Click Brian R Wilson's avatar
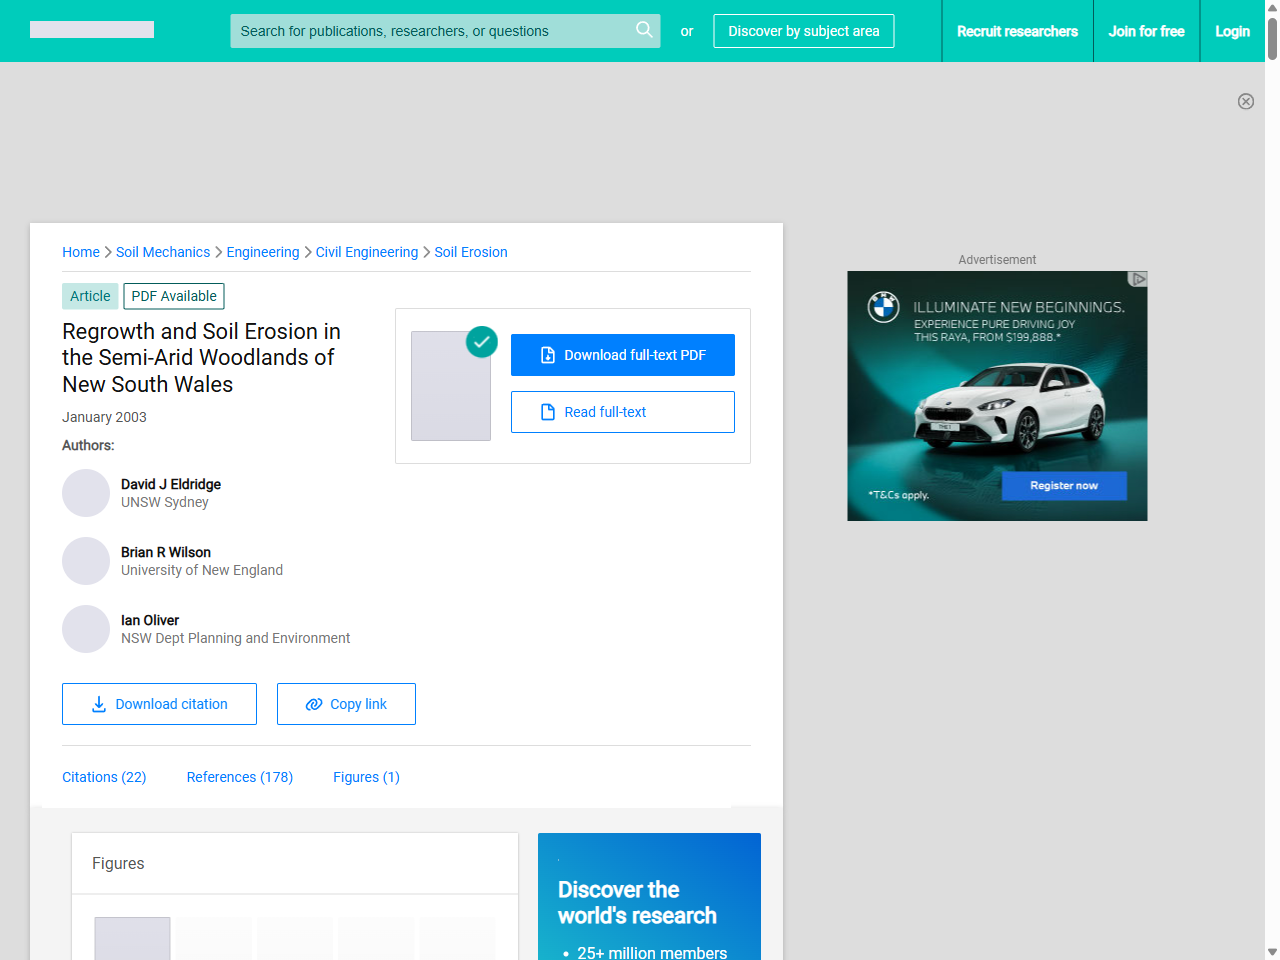Image resolution: width=1280 pixels, height=960 pixels. (x=86, y=561)
